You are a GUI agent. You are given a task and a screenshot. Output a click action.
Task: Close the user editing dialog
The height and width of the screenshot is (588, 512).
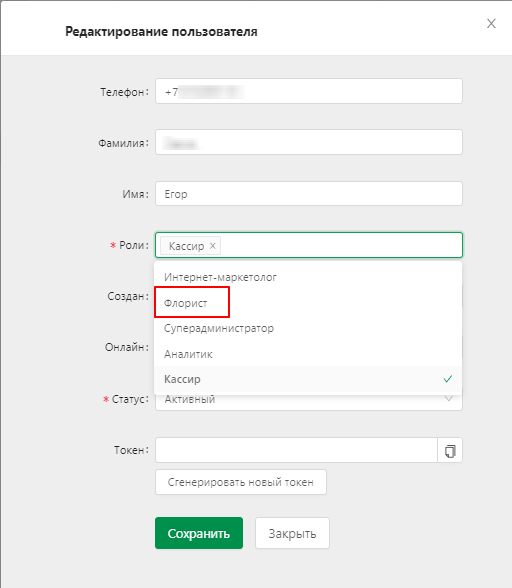[491, 24]
